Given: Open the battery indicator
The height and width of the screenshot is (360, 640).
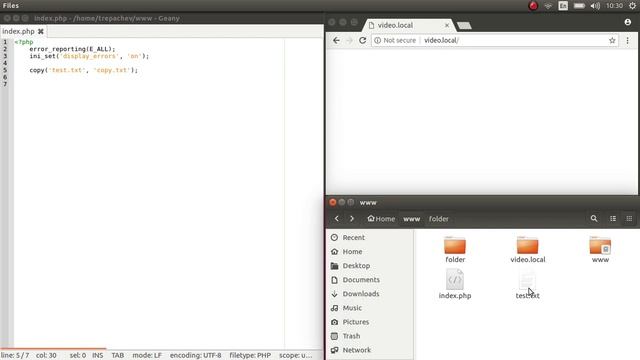Looking at the screenshot, I should tap(579, 6).
